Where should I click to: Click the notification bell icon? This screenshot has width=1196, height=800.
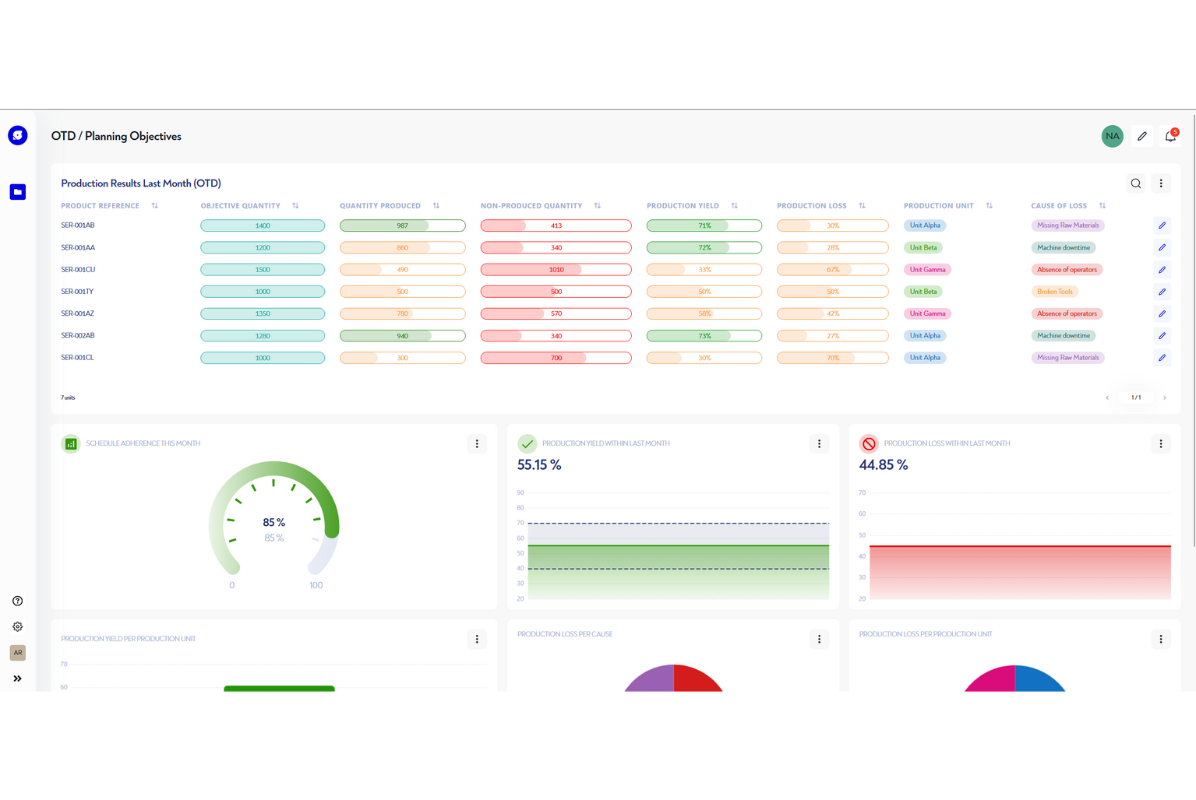[1170, 136]
